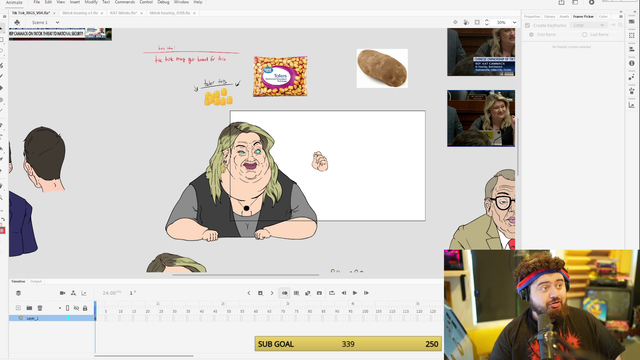Click the Play button in the timeline
The height and width of the screenshot is (360, 640).
tap(355, 293)
